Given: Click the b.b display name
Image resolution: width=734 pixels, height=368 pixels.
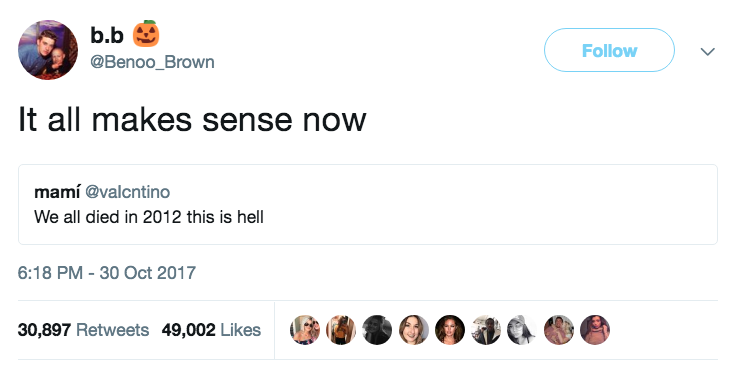Looking at the screenshot, I should pos(107,35).
